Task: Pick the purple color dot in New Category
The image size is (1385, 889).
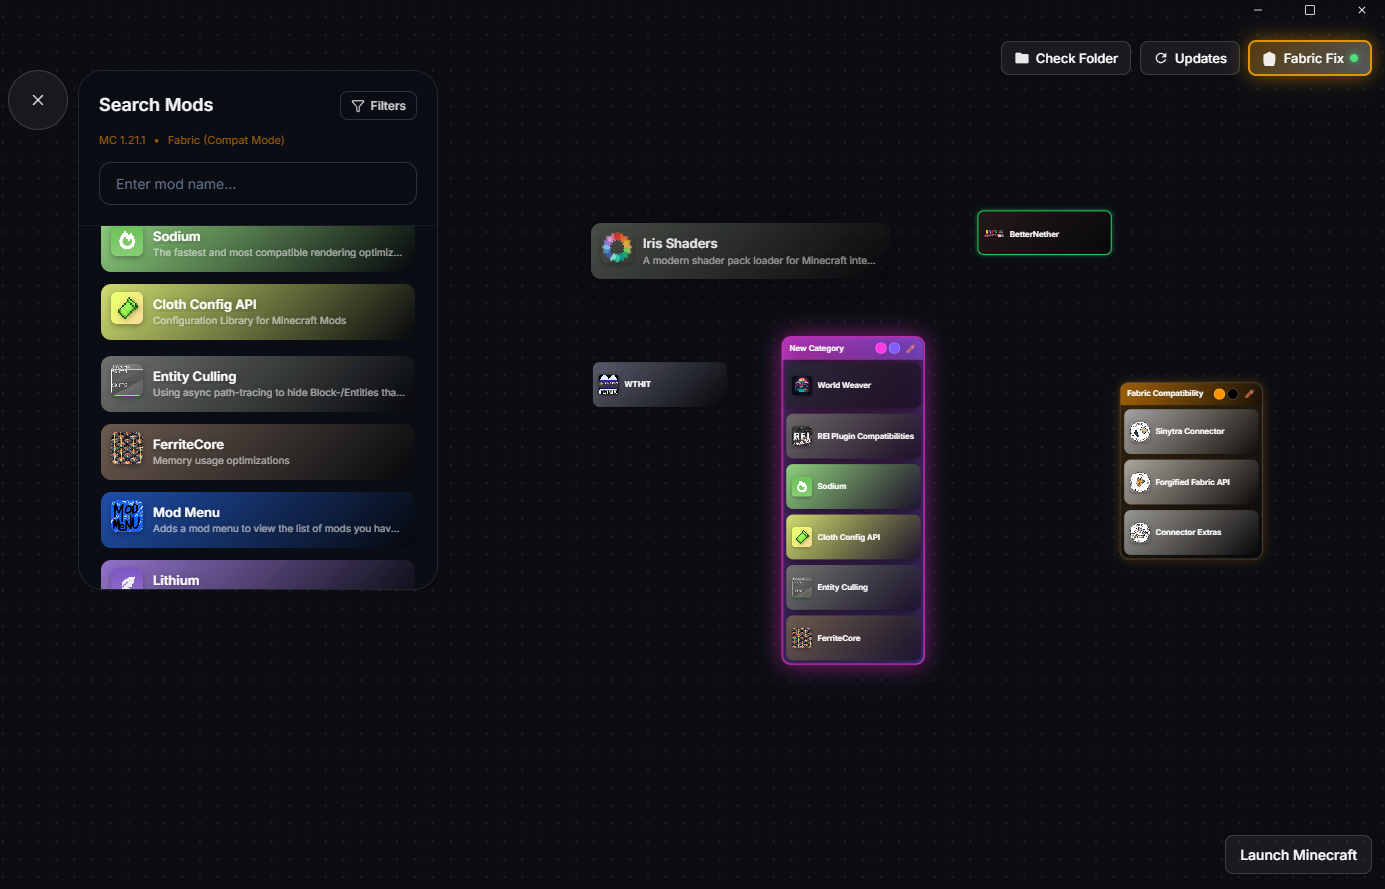Action: (x=895, y=349)
